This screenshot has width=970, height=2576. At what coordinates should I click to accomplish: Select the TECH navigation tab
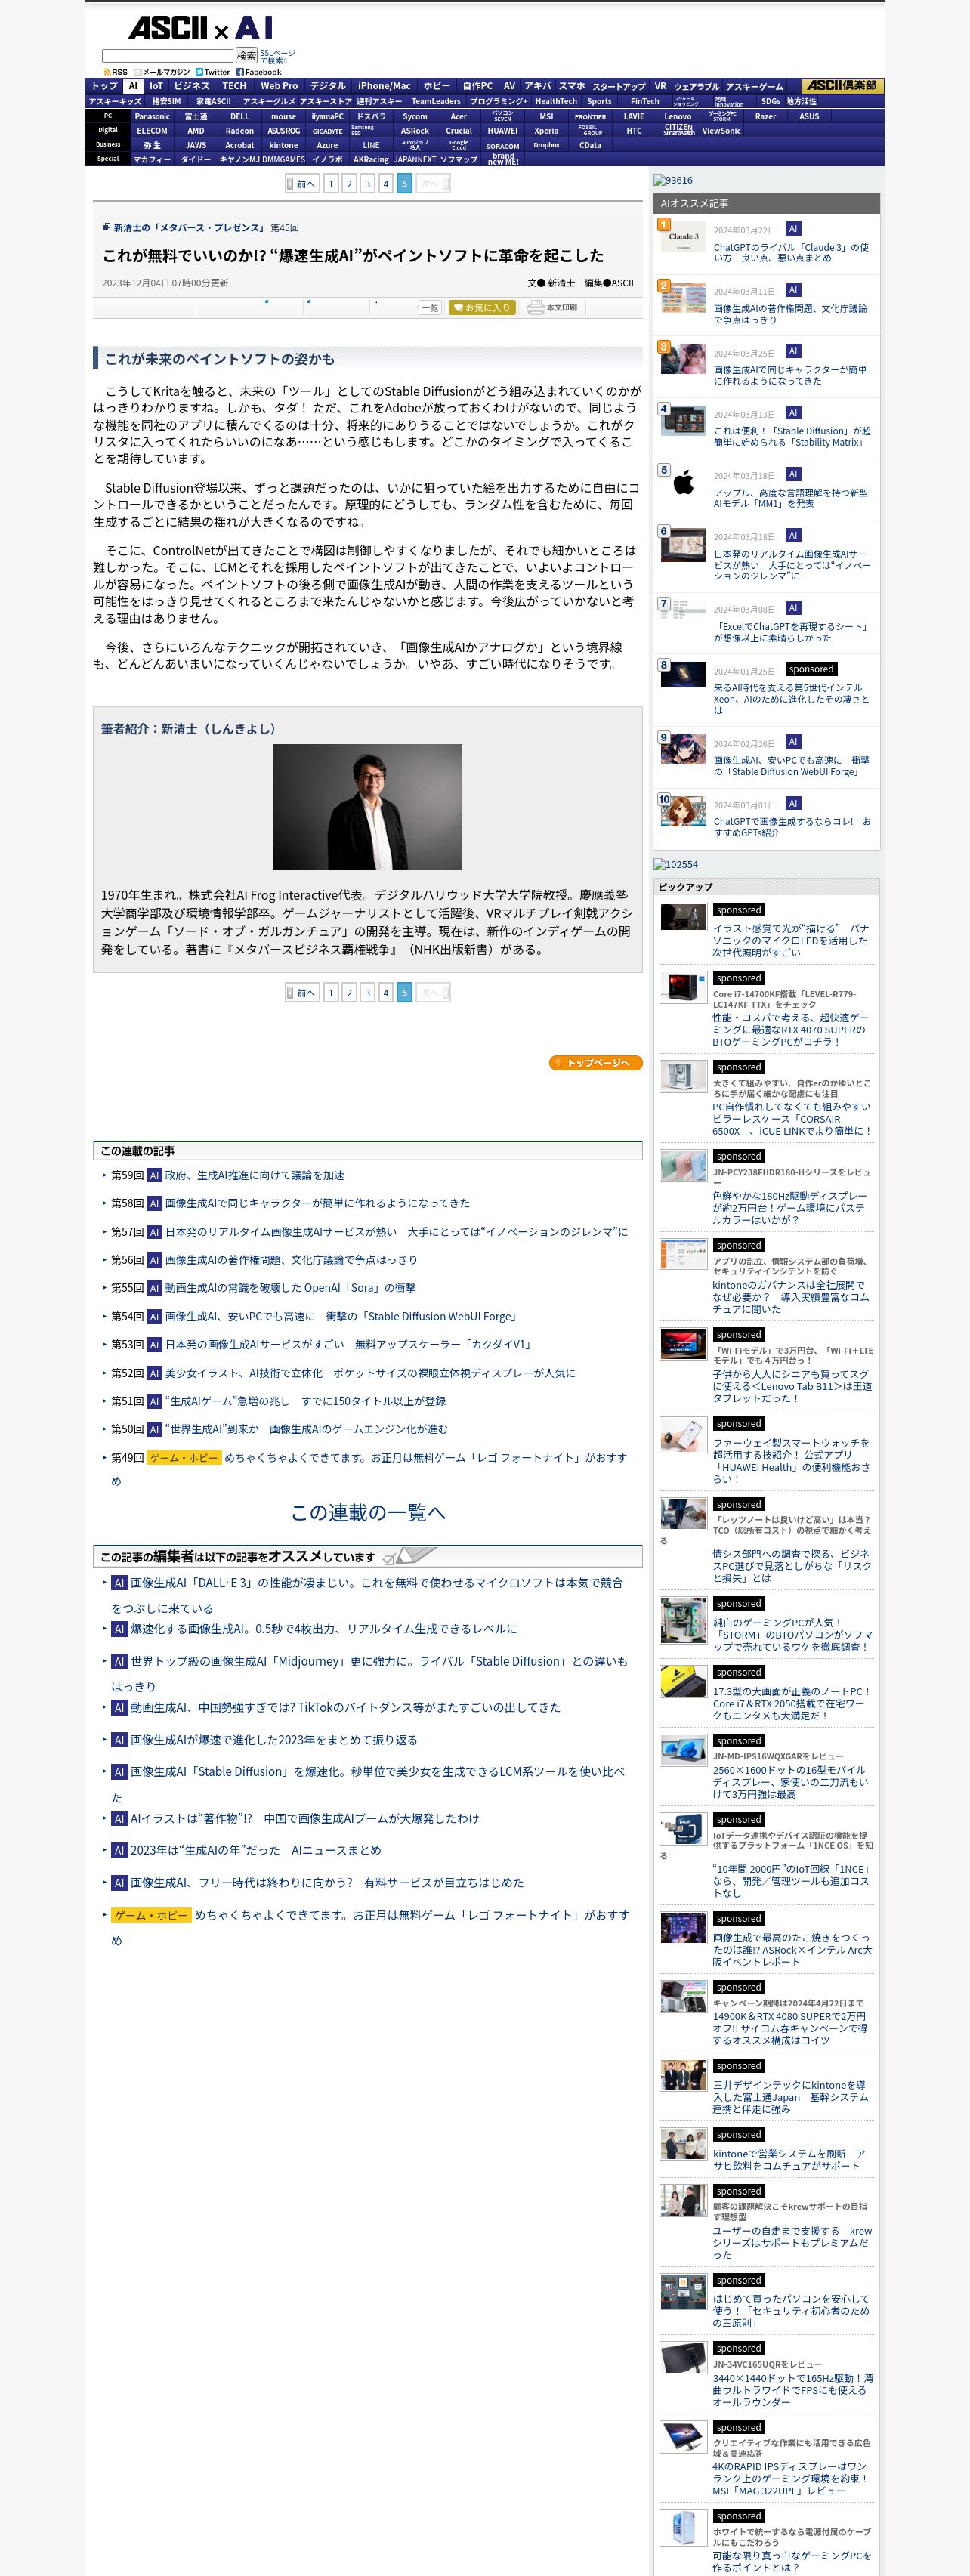click(x=234, y=86)
